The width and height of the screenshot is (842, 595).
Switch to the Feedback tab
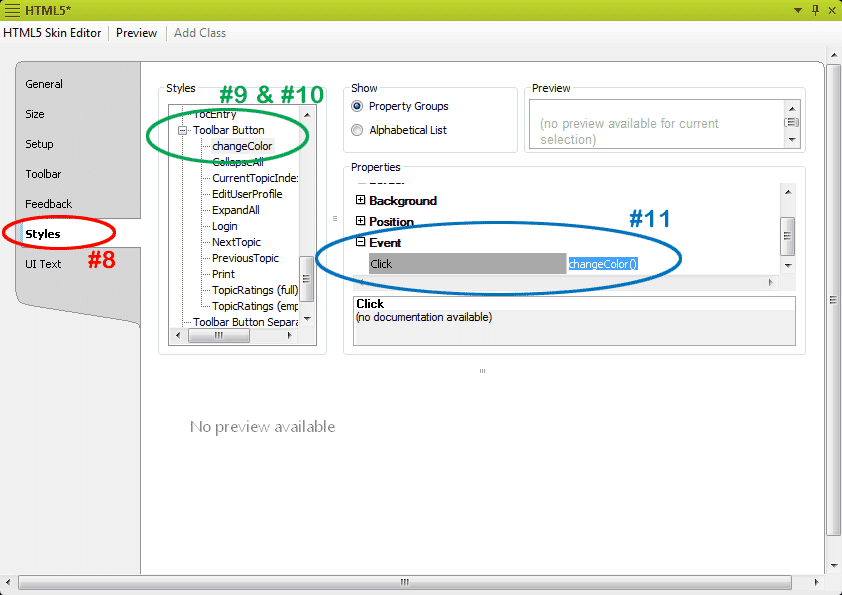point(48,204)
